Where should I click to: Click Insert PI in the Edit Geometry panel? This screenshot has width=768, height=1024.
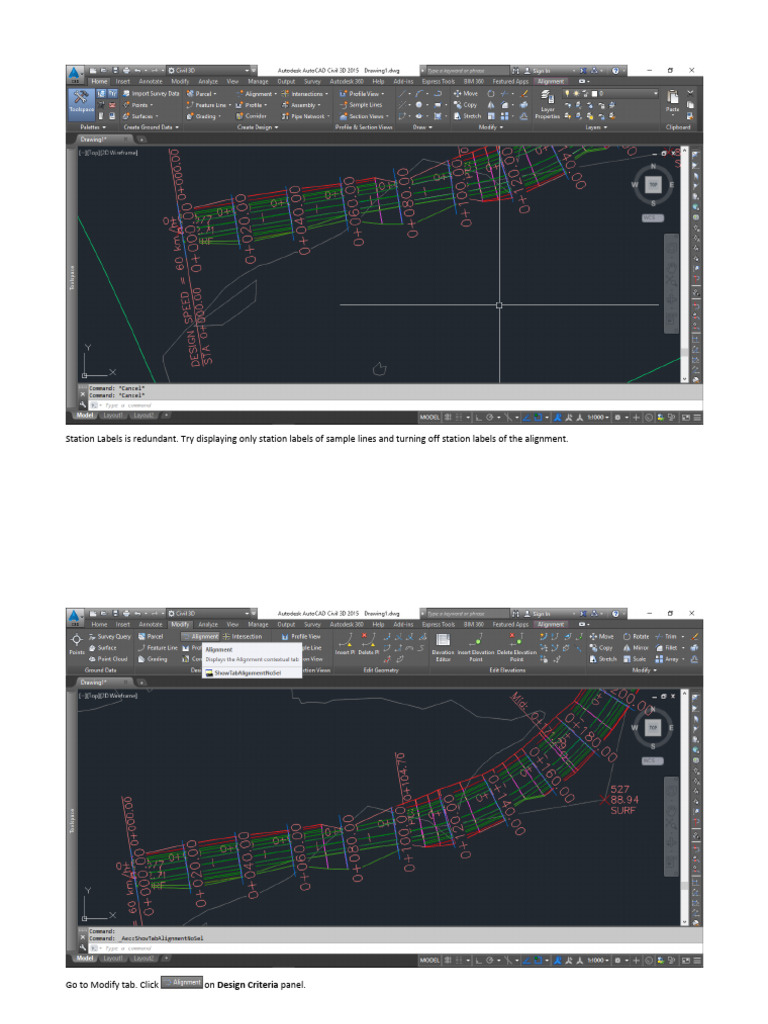tap(345, 643)
